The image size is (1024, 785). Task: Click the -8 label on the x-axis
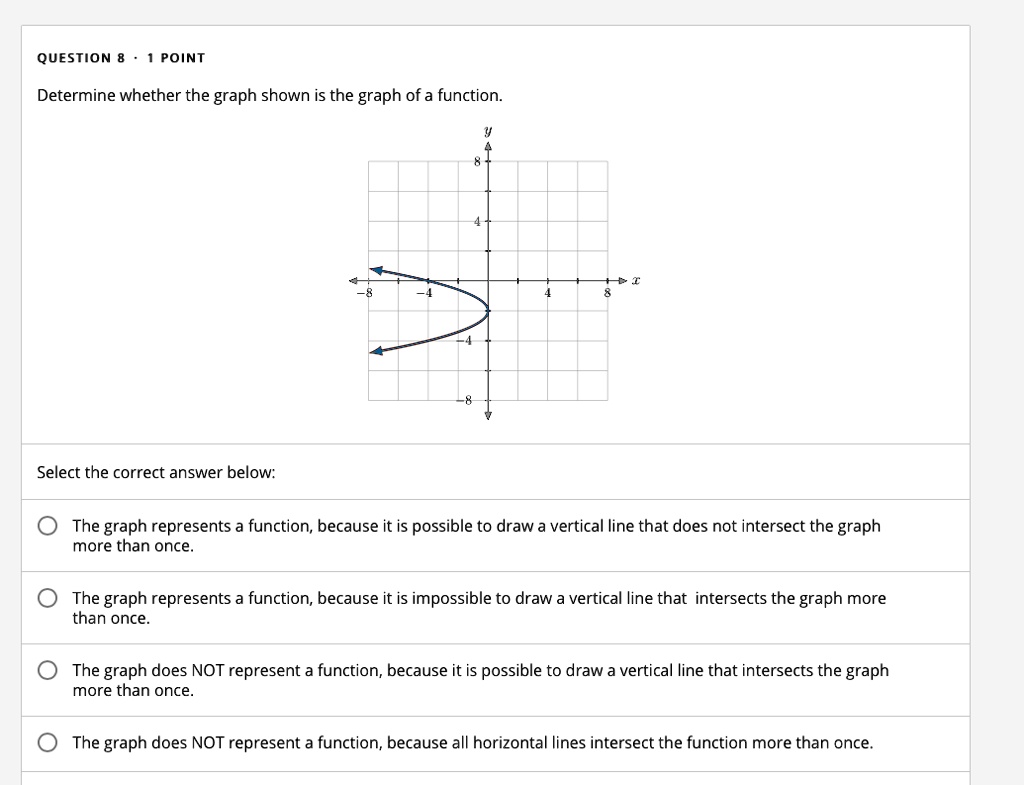(x=363, y=293)
